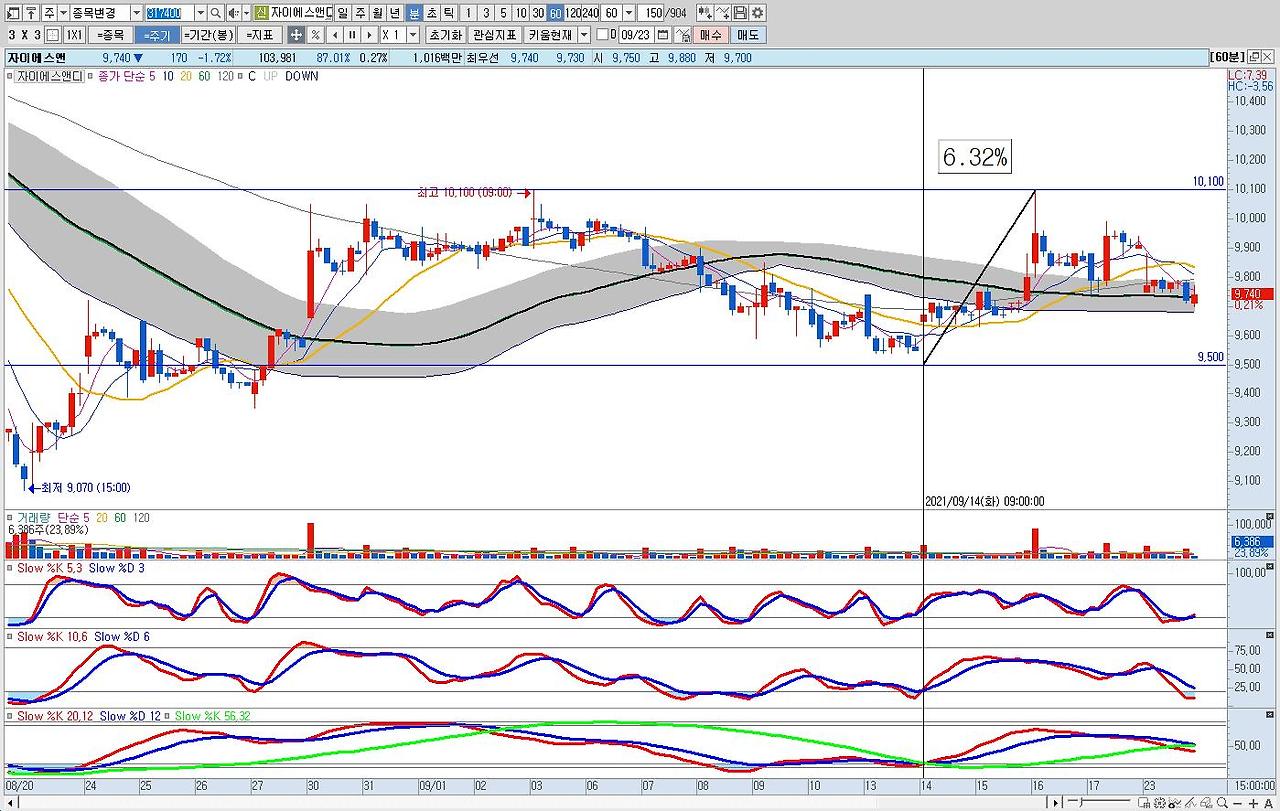Select the 초 (second) period tab
Screen dimensions: 1280x811
[431, 13]
